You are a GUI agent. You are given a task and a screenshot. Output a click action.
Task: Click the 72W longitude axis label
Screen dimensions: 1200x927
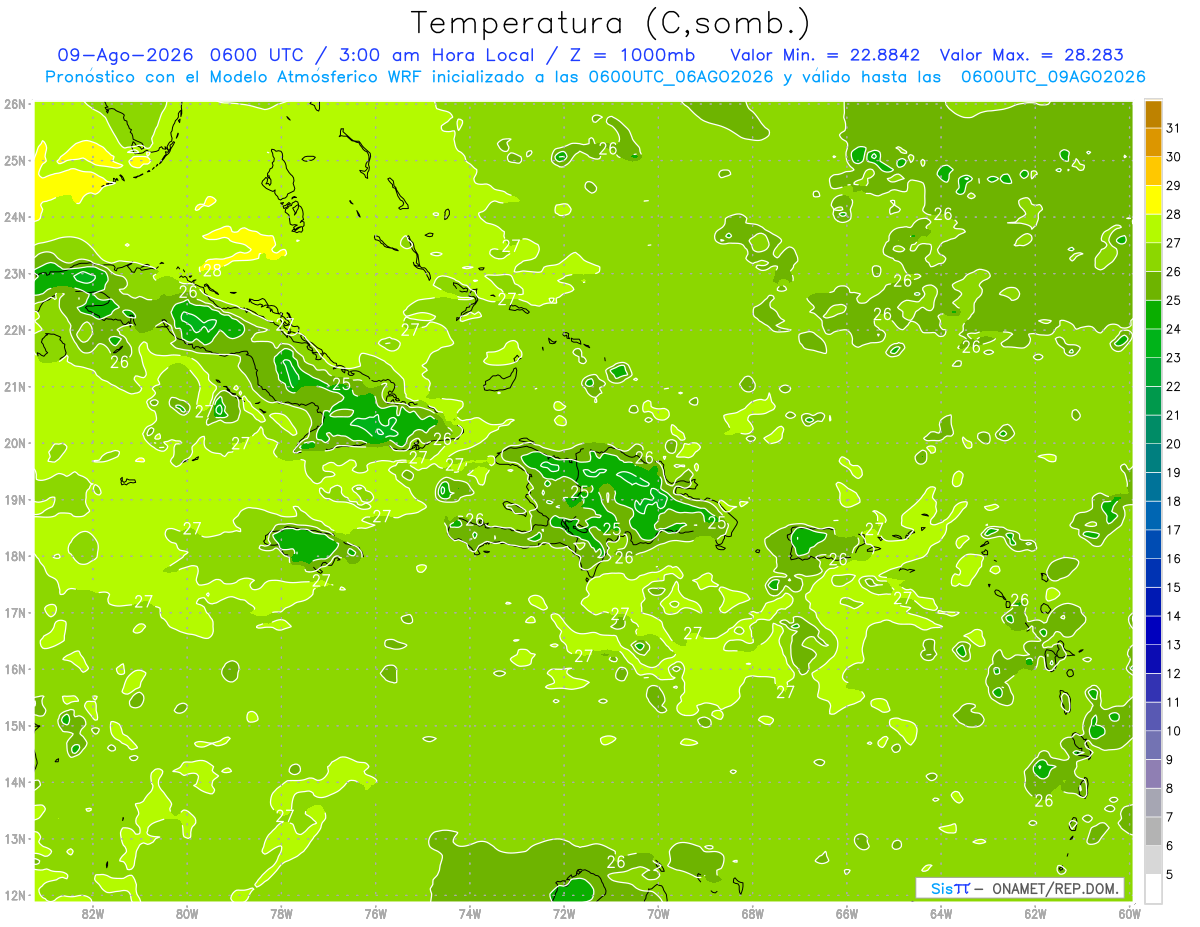click(564, 913)
